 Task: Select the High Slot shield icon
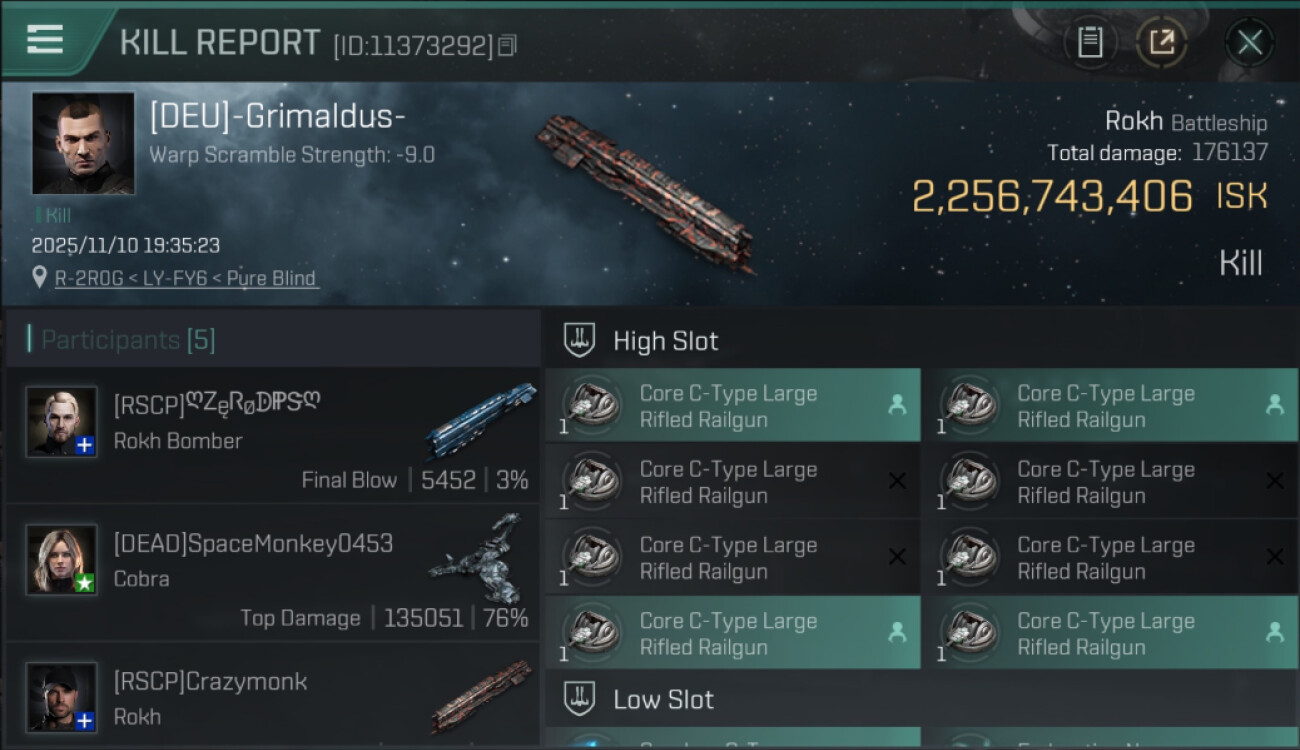click(580, 340)
